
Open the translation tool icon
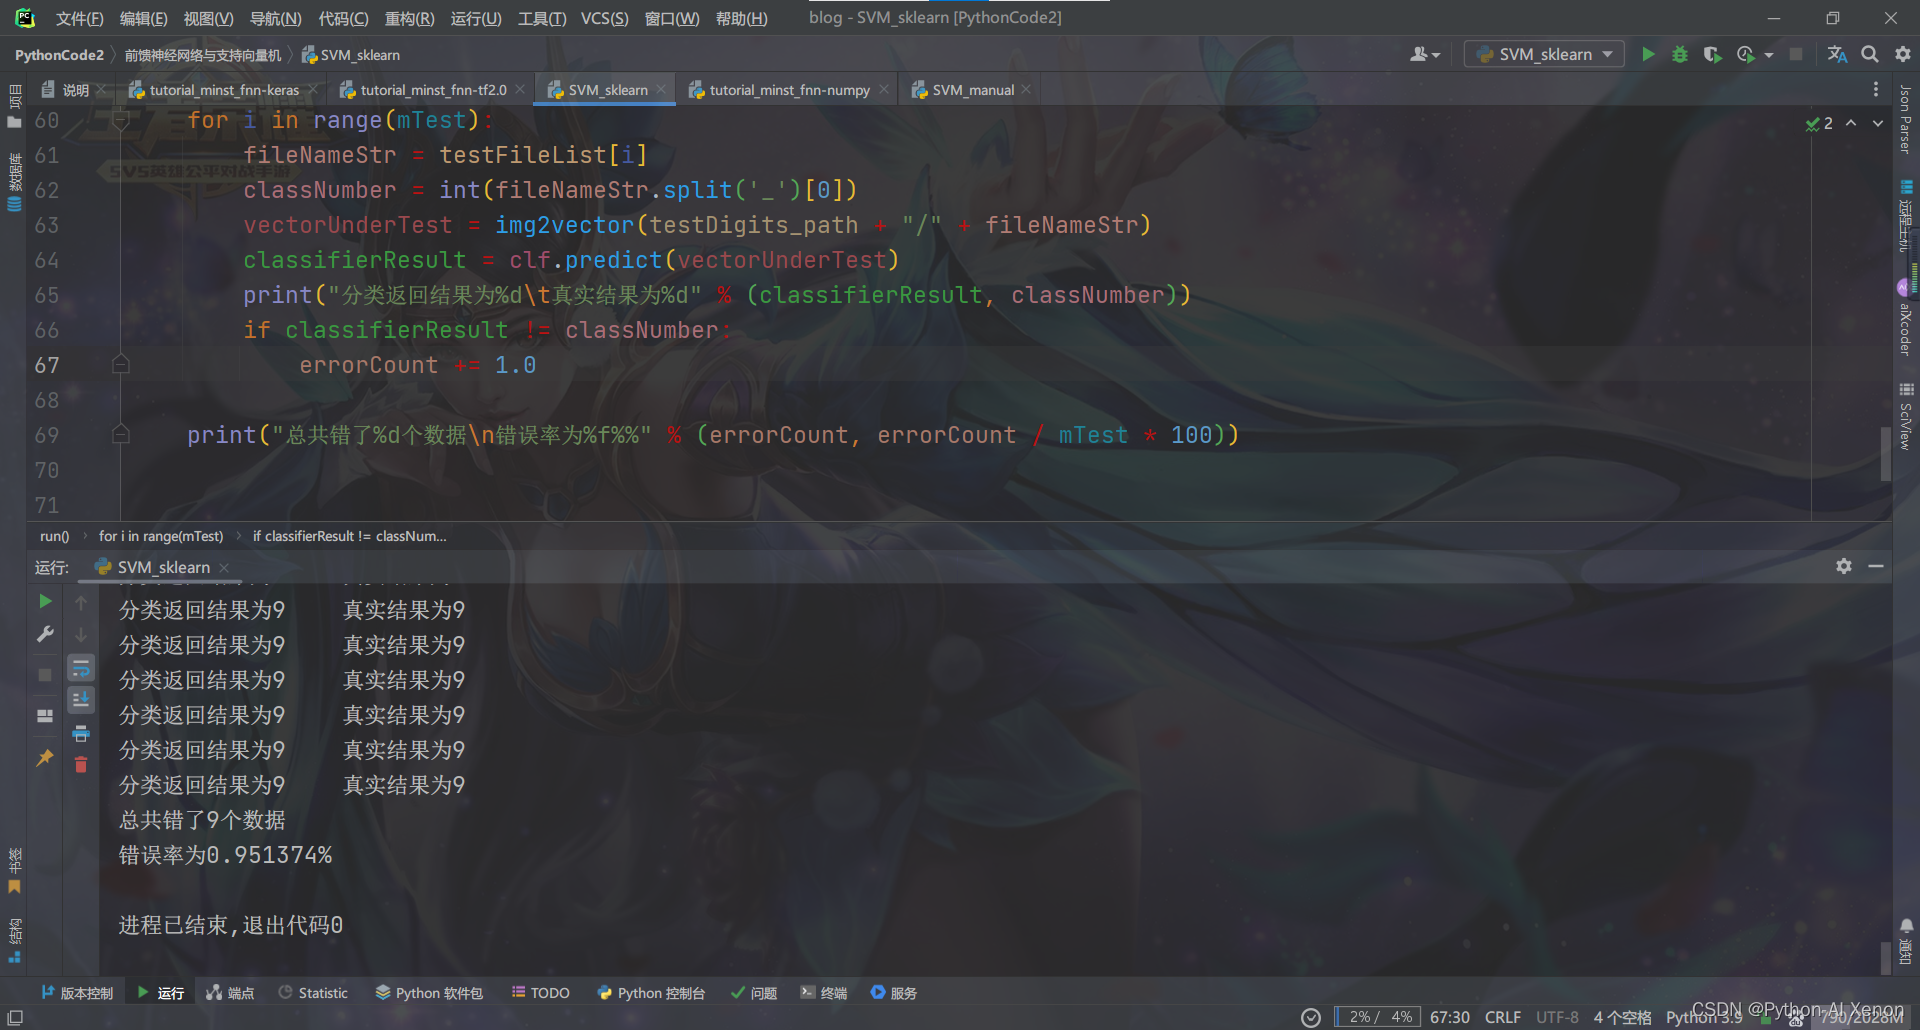[x=1837, y=54]
